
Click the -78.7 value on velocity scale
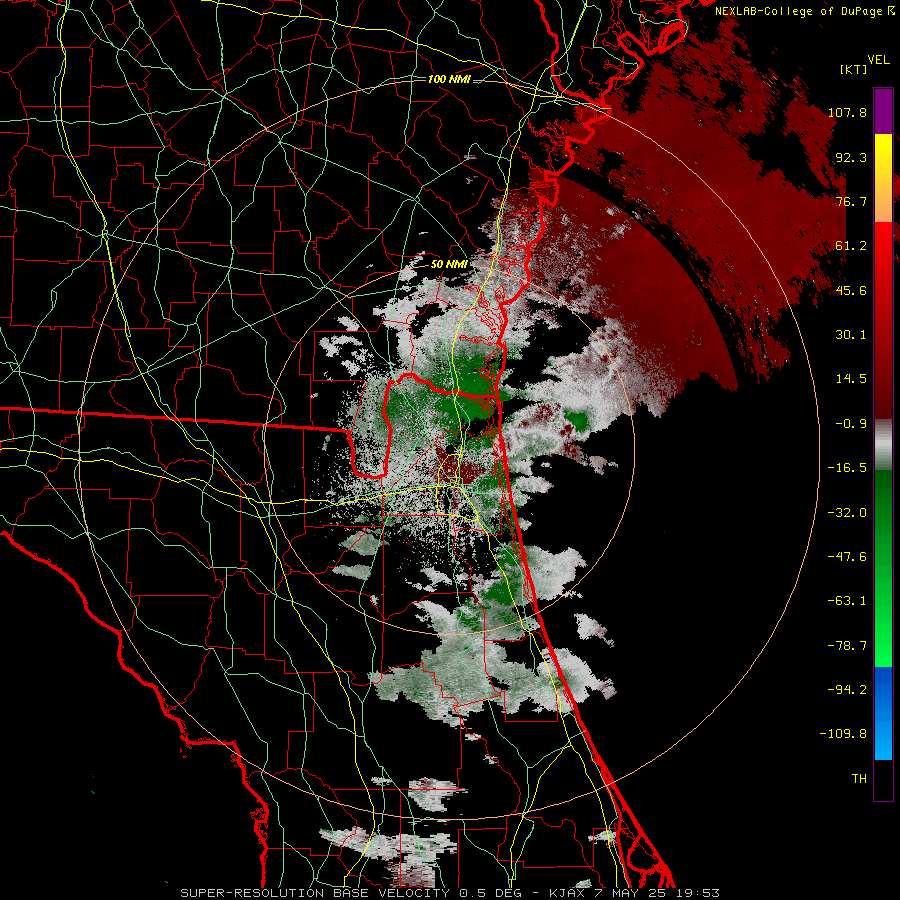pos(847,646)
